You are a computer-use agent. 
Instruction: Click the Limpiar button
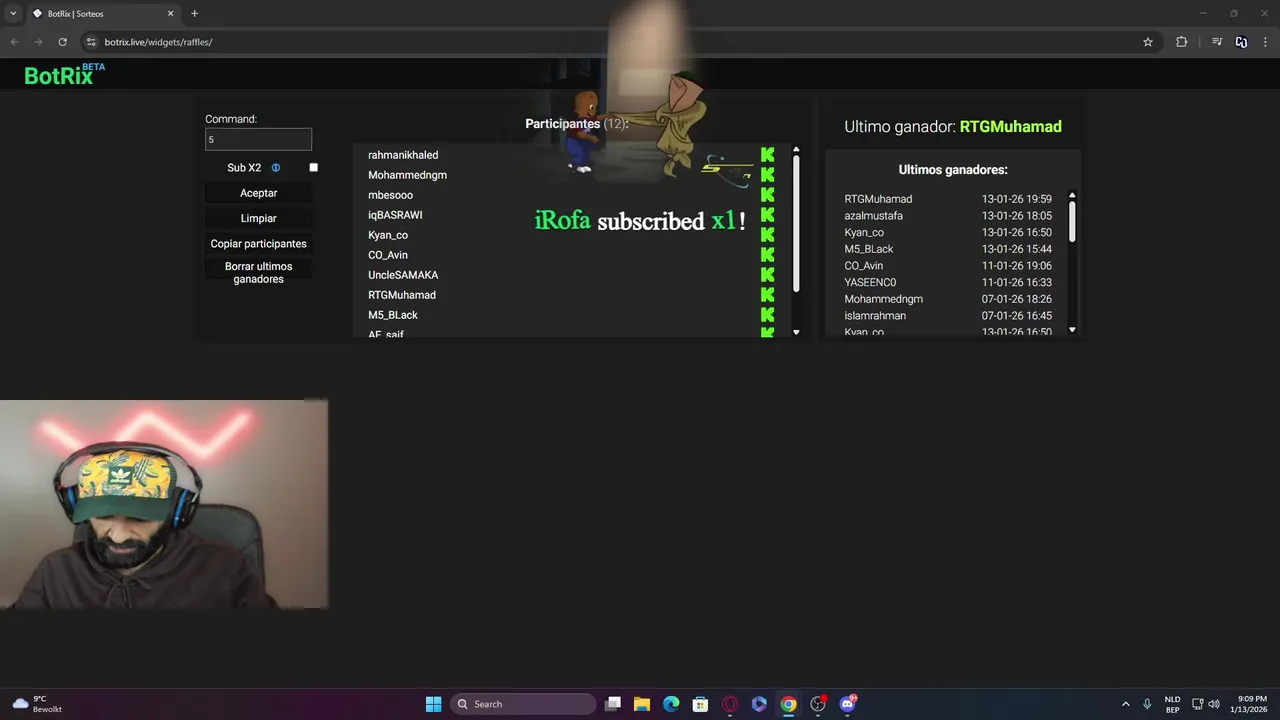tap(258, 218)
